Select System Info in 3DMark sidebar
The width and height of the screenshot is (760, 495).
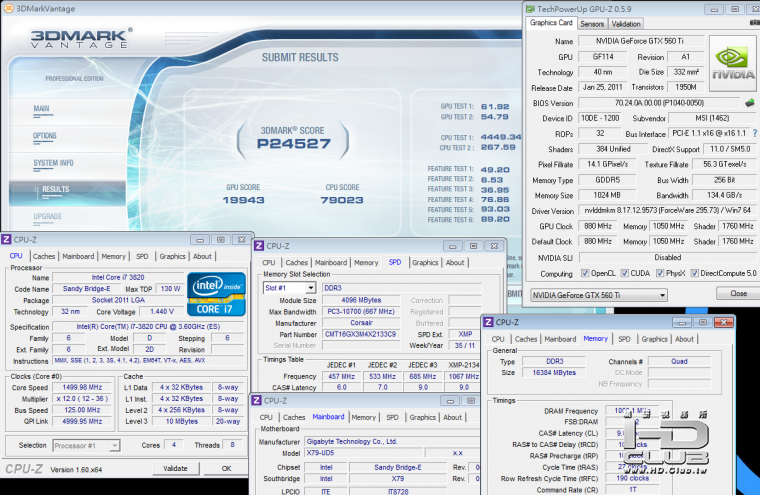(x=53, y=163)
